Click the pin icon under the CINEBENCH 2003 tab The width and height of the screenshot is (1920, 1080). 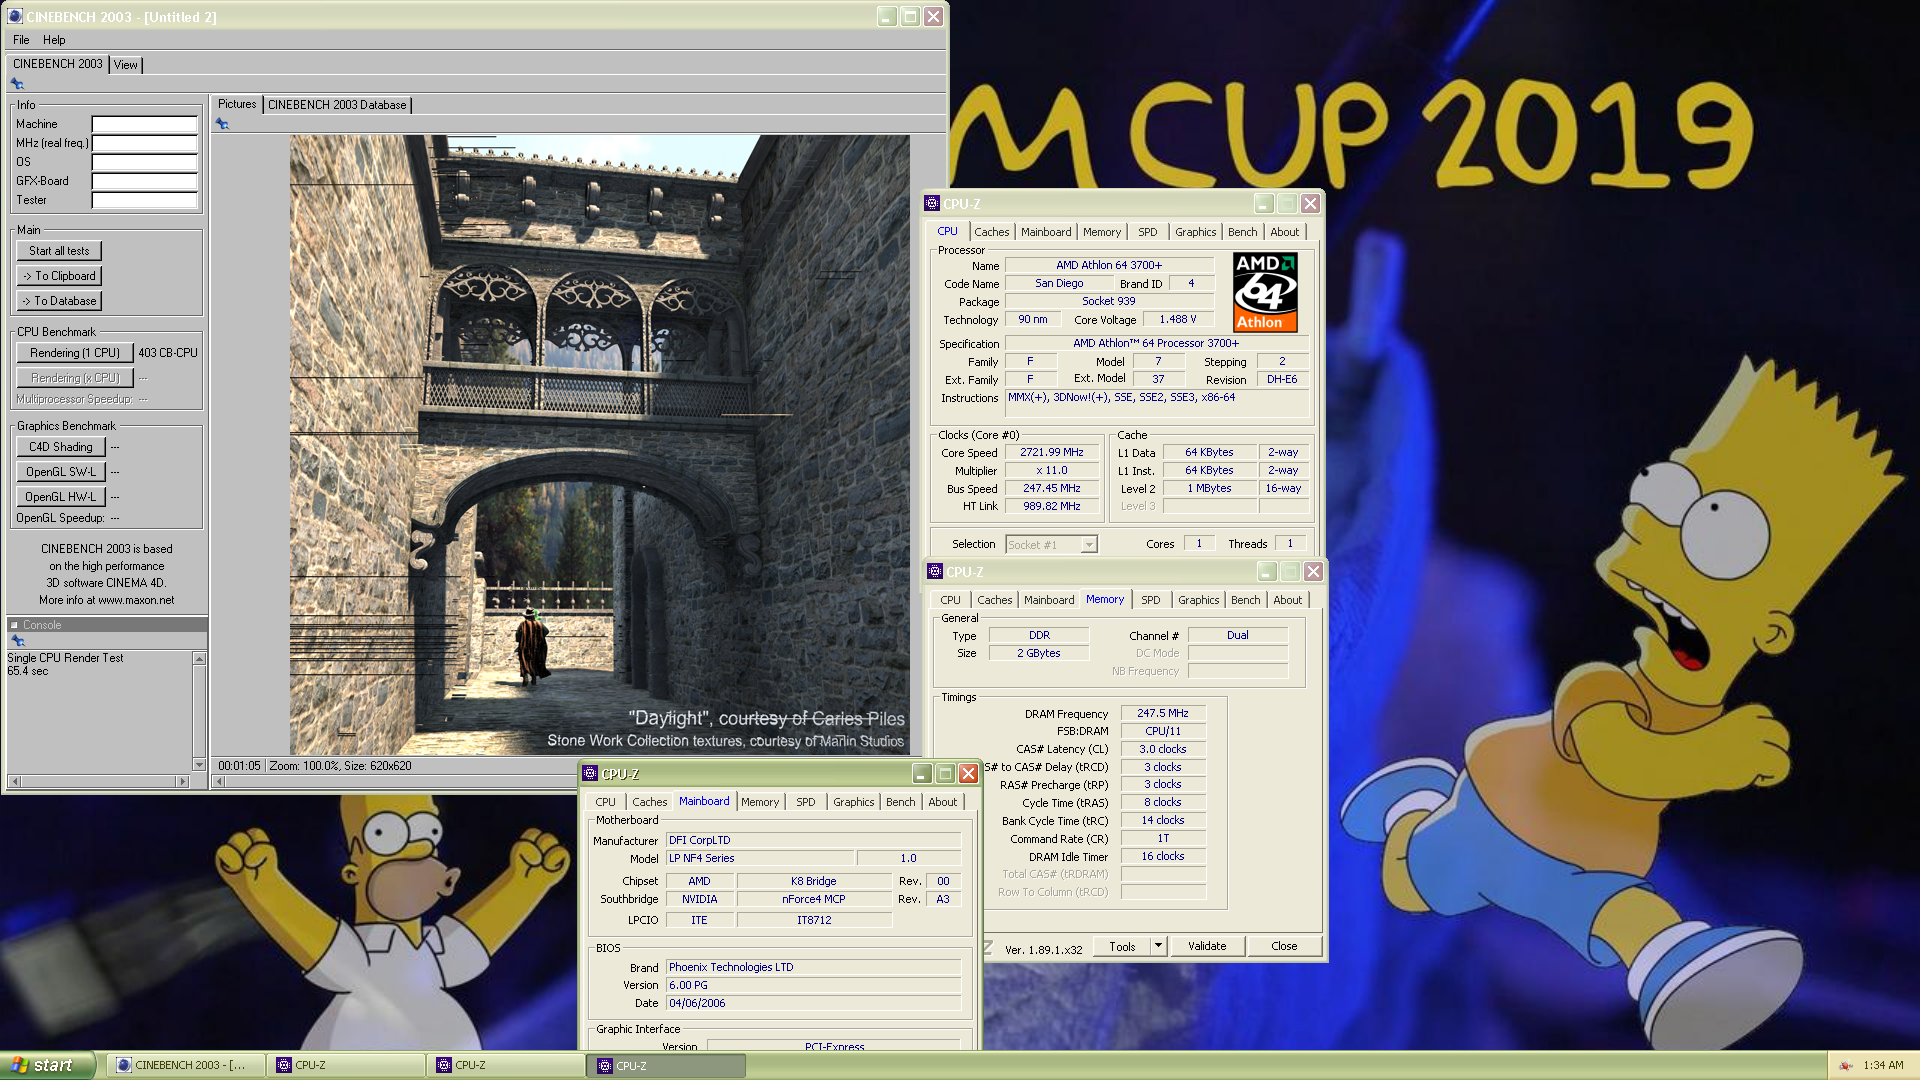click(x=17, y=84)
